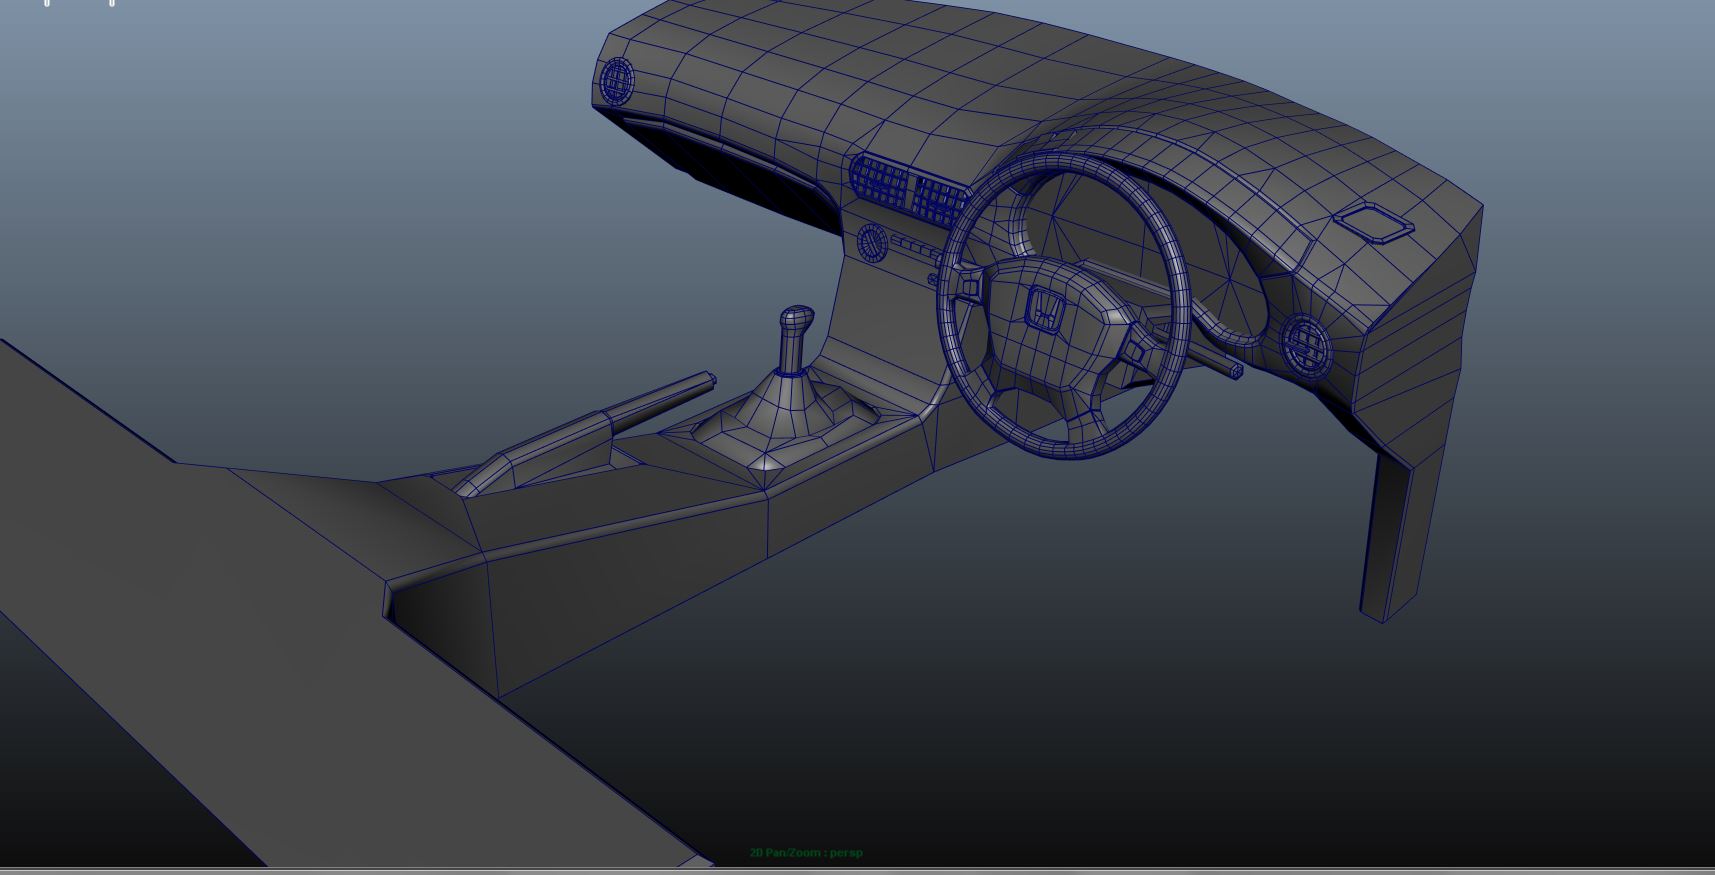Select the right spoke button on the steering wheel

pyautogui.click(x=1136, y=352)
